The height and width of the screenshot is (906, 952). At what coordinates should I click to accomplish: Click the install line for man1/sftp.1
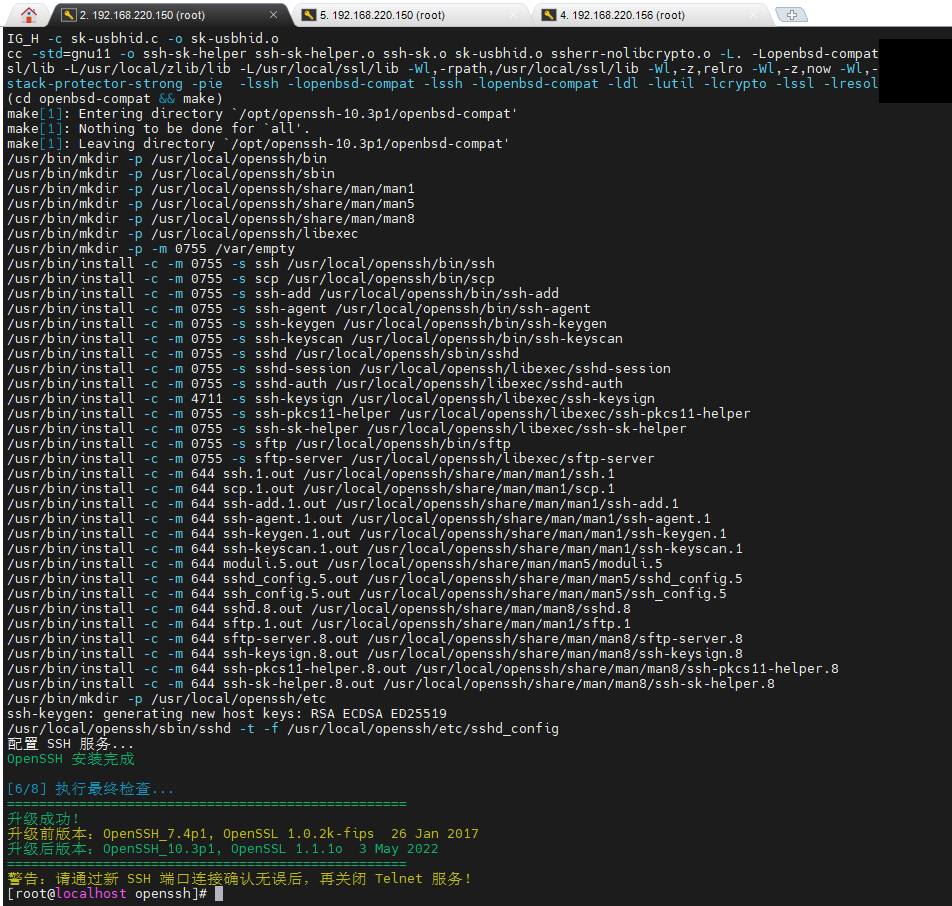tap(319, 624)
